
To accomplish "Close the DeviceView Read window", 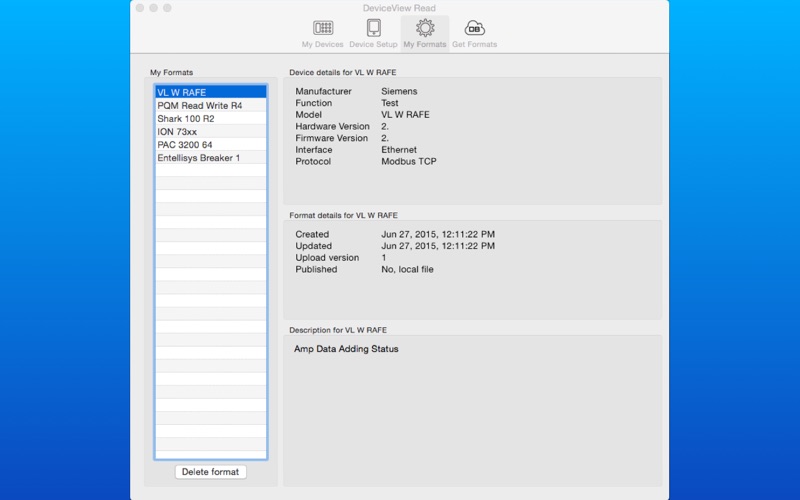I will [x=141, y=8].
